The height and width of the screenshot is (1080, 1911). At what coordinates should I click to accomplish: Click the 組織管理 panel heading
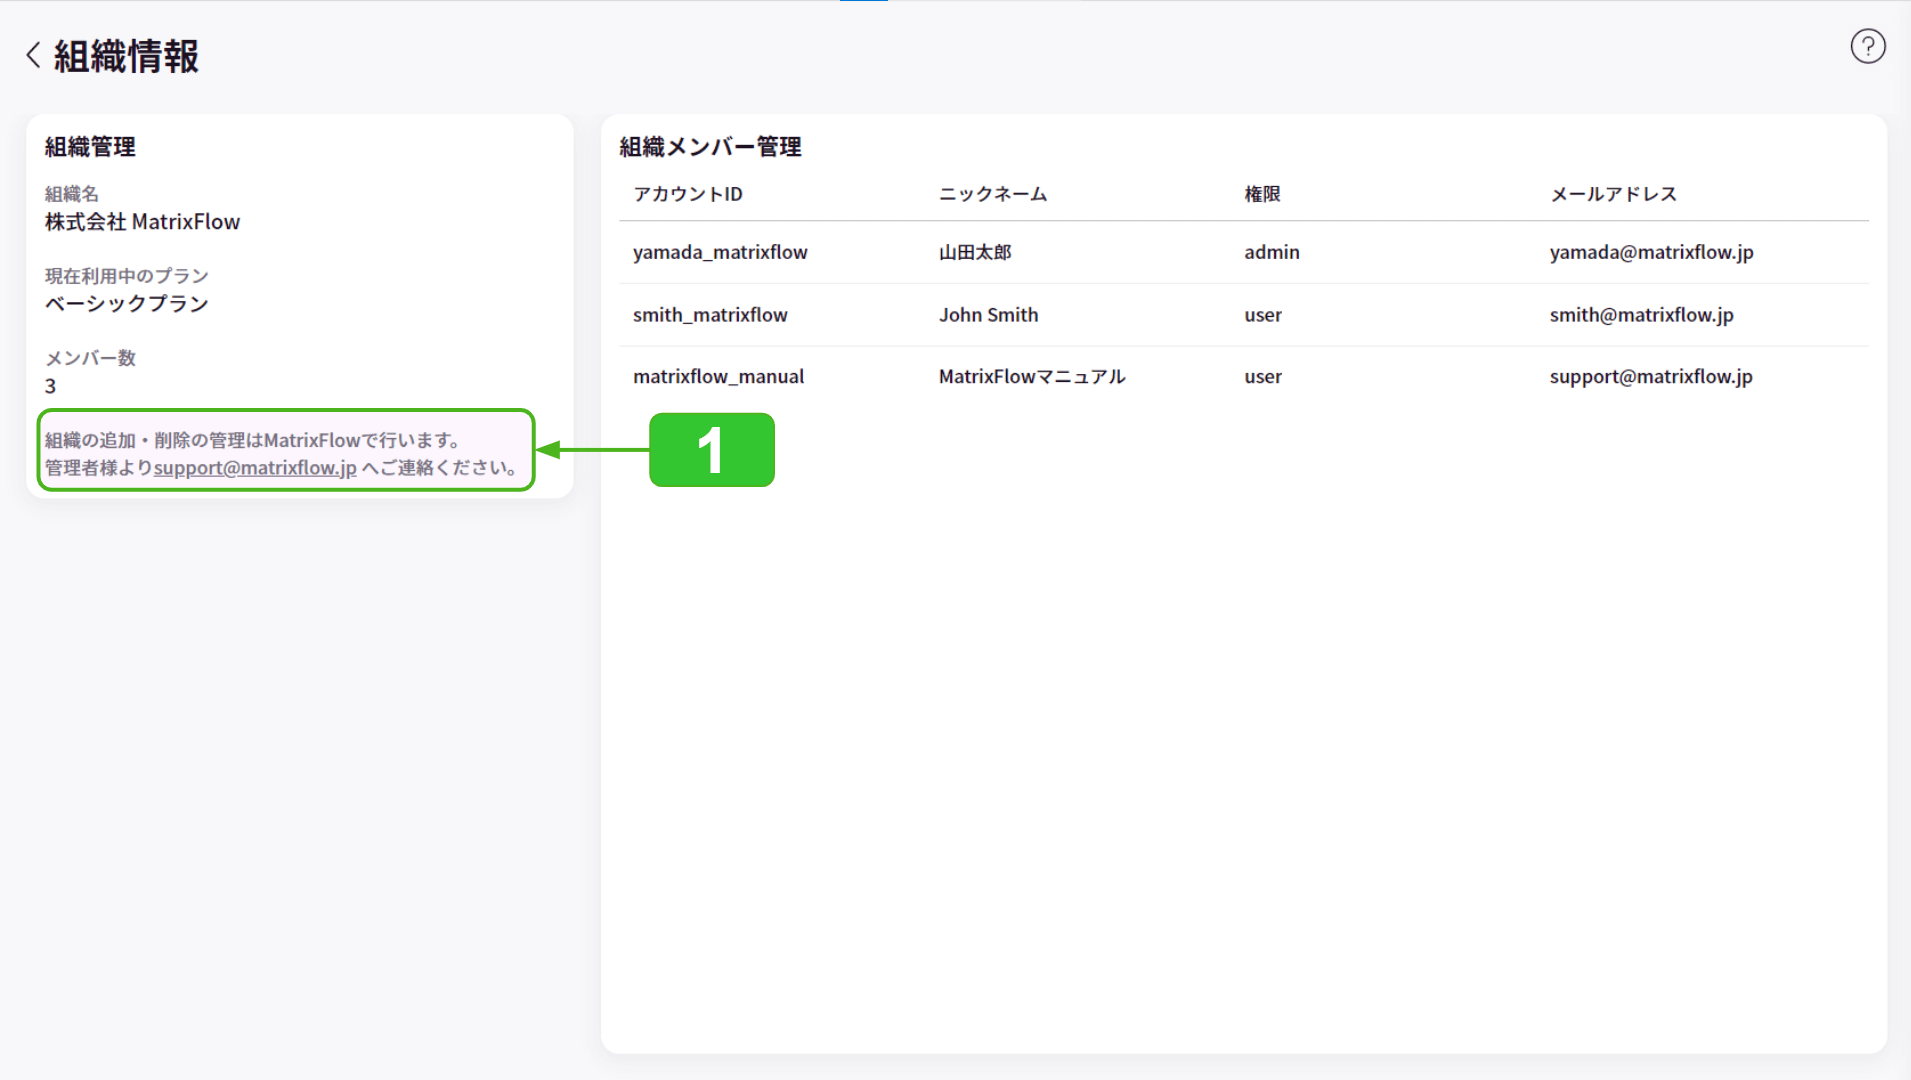click(x=90, y=147)
